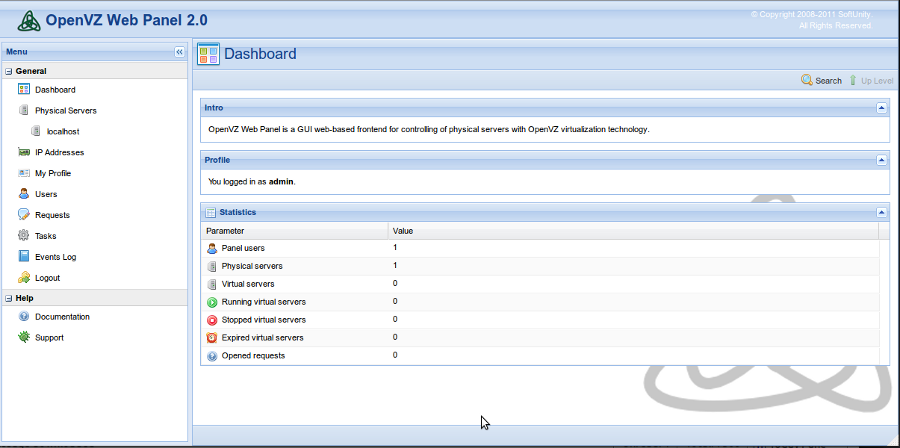Click the OpenVZ Web Panel 2.0 title
The image size is (900, 448).
[126, 21]
